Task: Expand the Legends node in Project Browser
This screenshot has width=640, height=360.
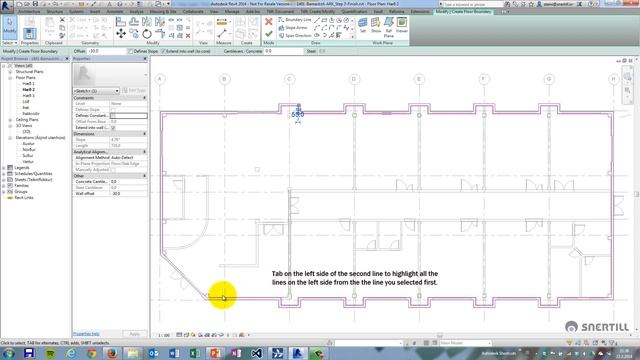Action: [4, 168]
